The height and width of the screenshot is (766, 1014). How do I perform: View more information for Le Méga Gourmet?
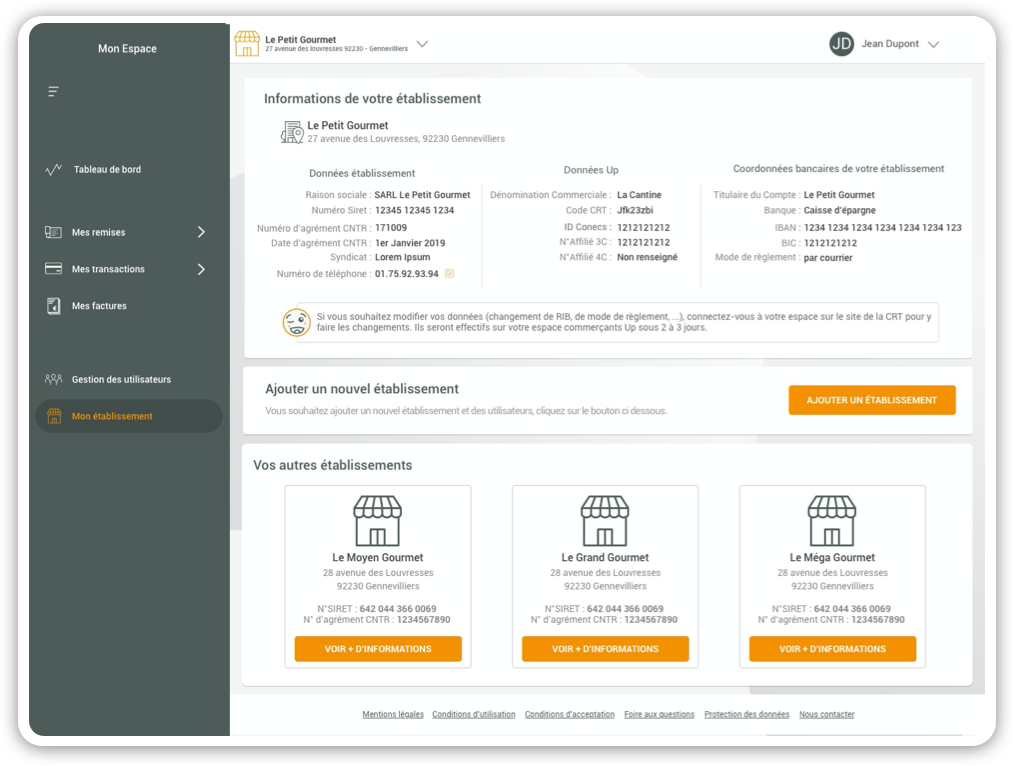(x=832, y=649)
